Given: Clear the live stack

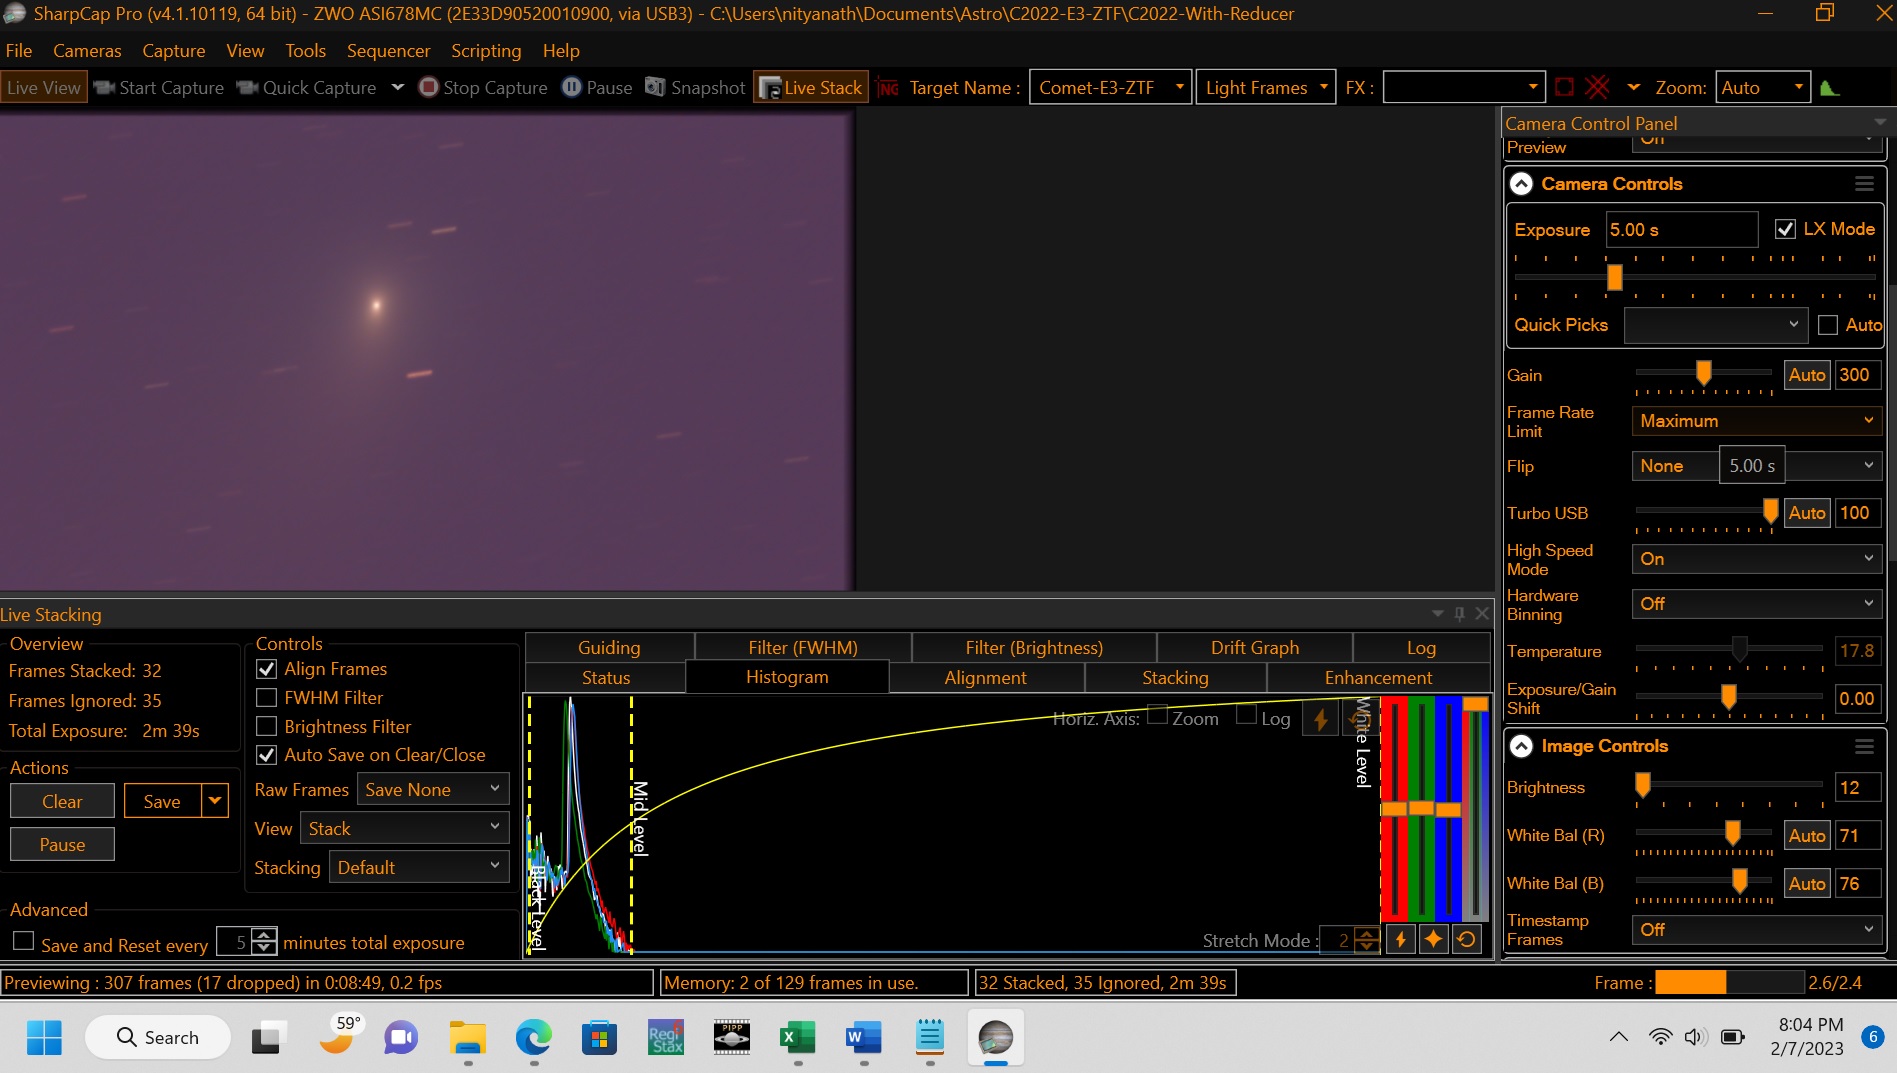Looking at the screenshot, I should (x=62, y=802).
